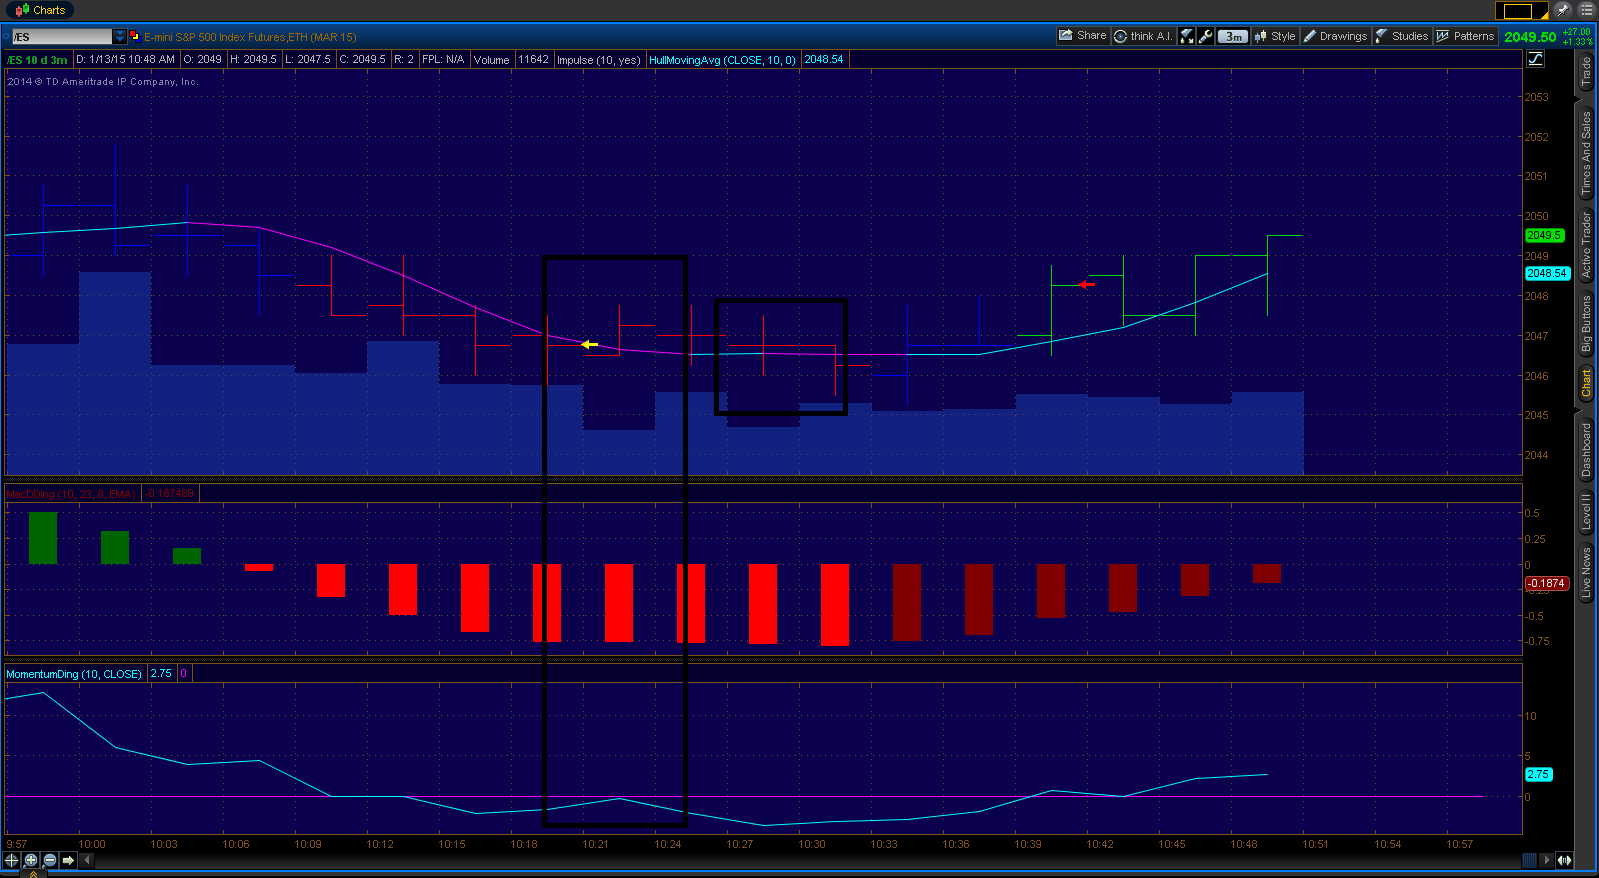Click the bottom-right expand horizontal arrows icon

[x=1564, y=860]
